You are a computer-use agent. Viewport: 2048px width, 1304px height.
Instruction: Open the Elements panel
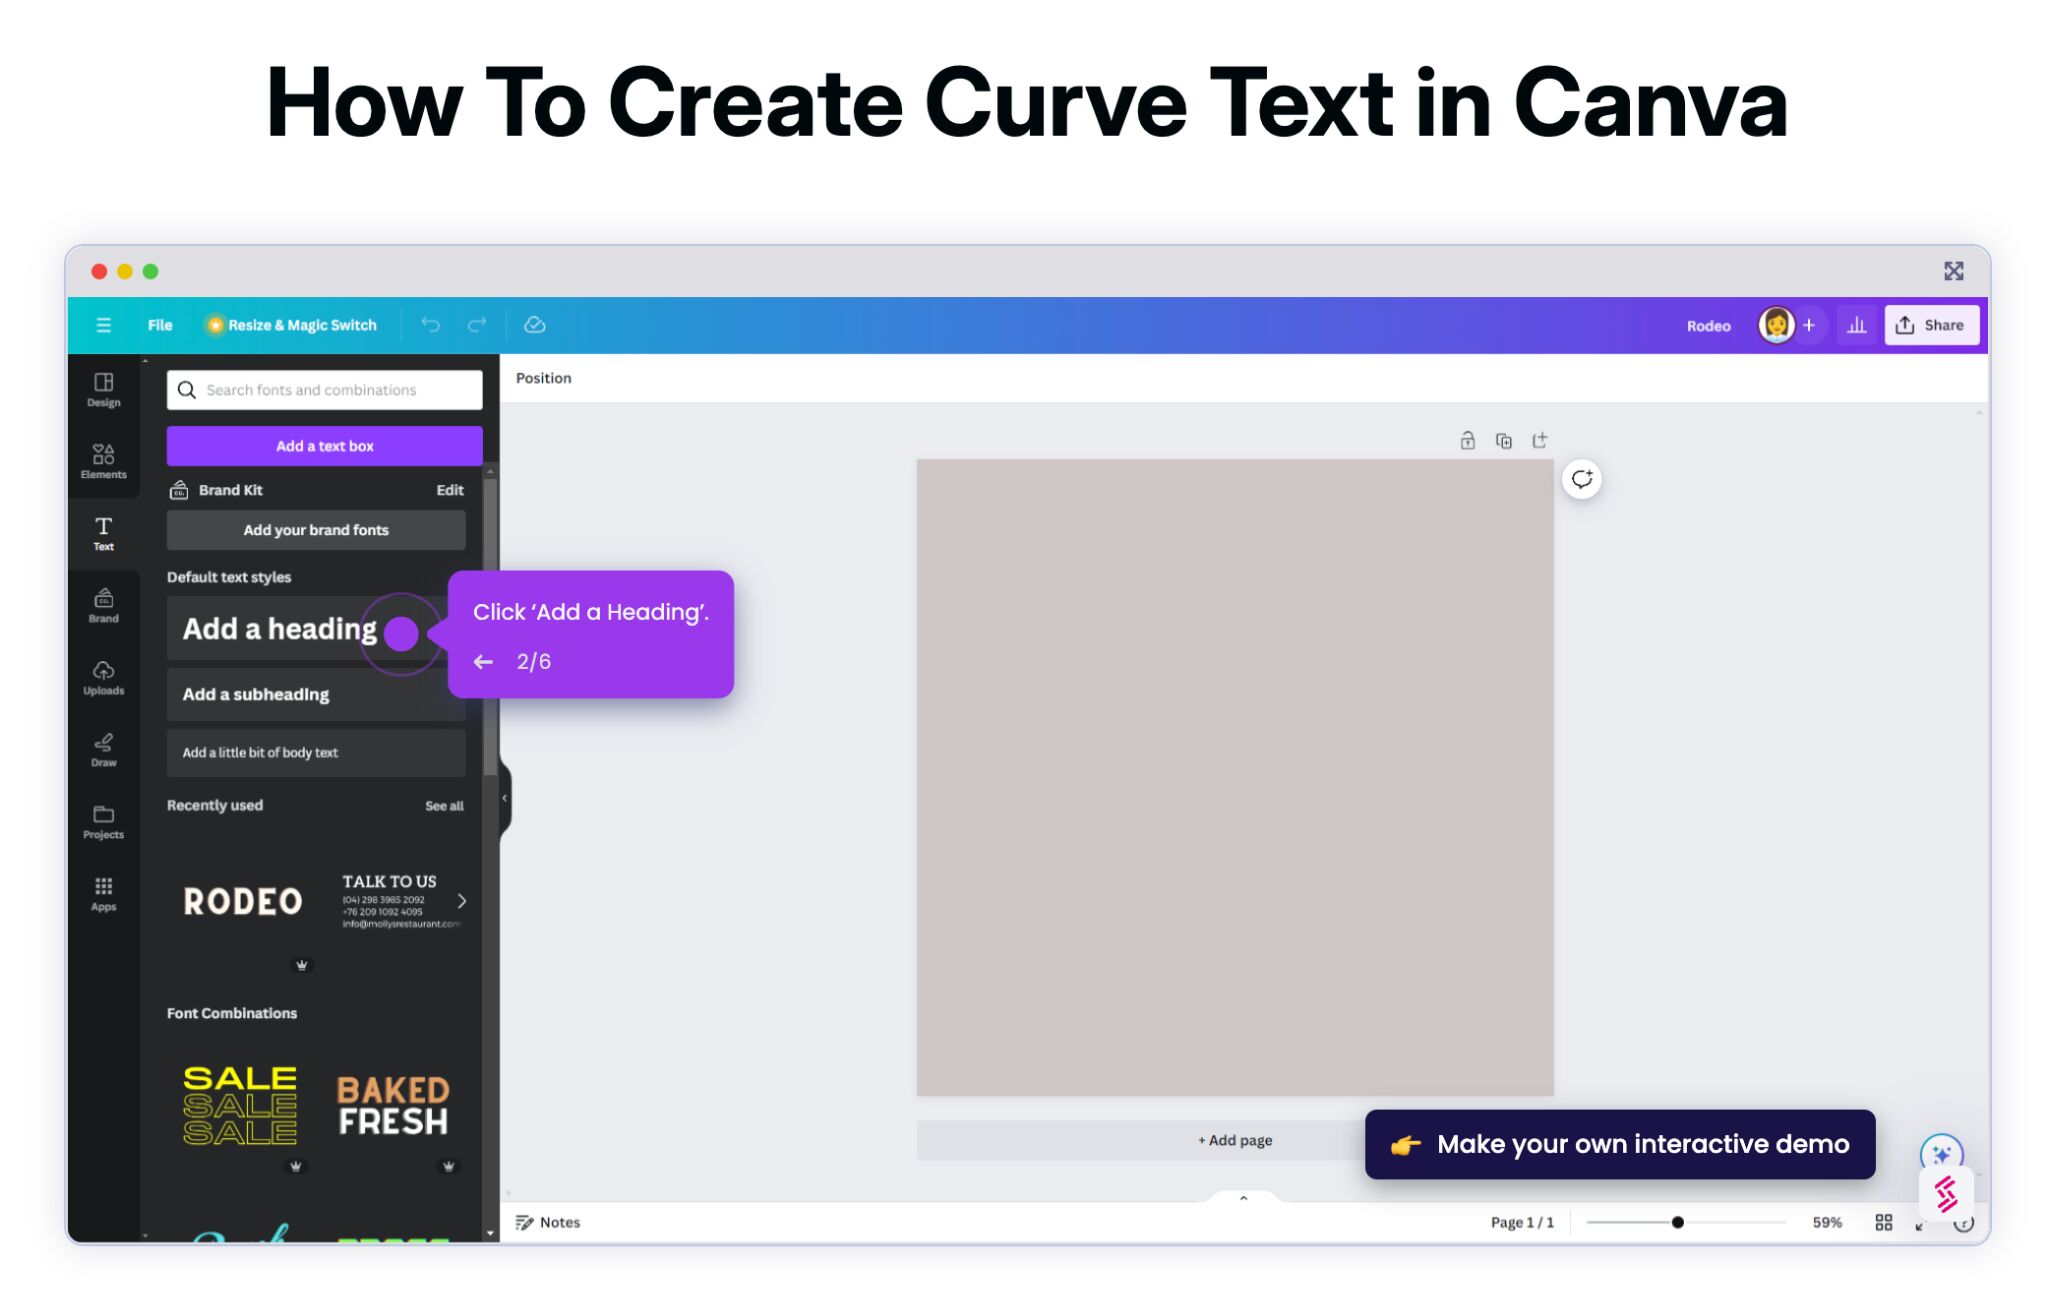coord(103,460)
